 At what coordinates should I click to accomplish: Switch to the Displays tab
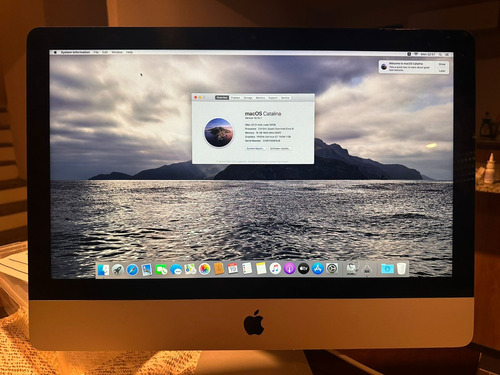[235, 98]
